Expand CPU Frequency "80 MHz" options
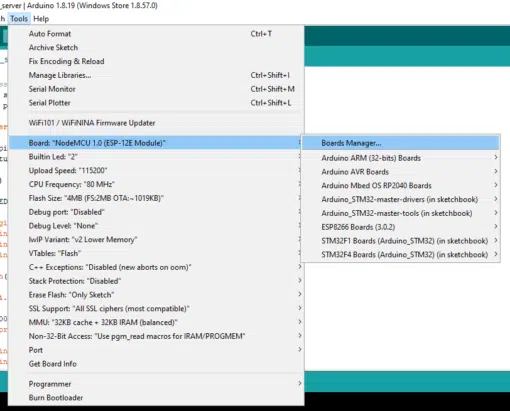This screenshot has height=411, width=510. click(156, 184)
